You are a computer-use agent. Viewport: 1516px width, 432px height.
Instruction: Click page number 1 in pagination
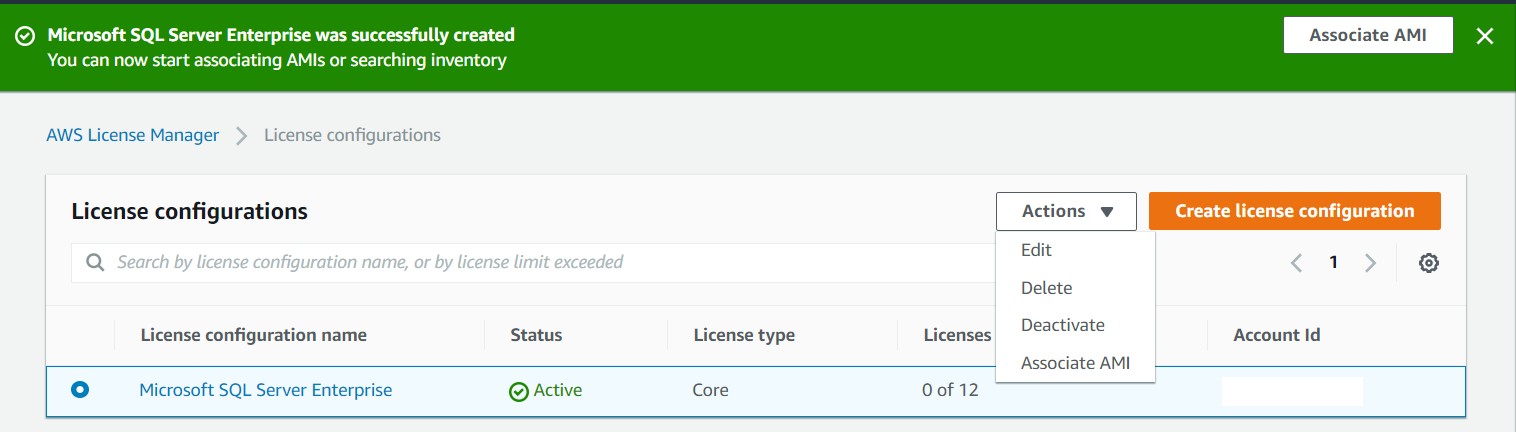1333,263
